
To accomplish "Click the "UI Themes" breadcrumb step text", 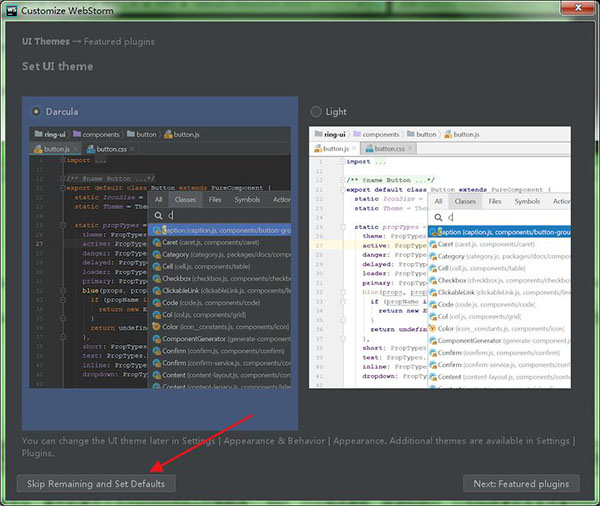I will click(46, 41).
